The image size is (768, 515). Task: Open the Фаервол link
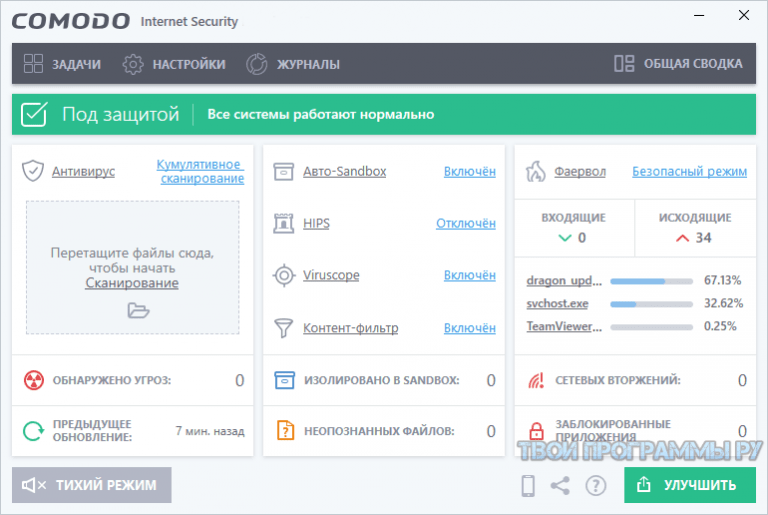pos(580,172)
